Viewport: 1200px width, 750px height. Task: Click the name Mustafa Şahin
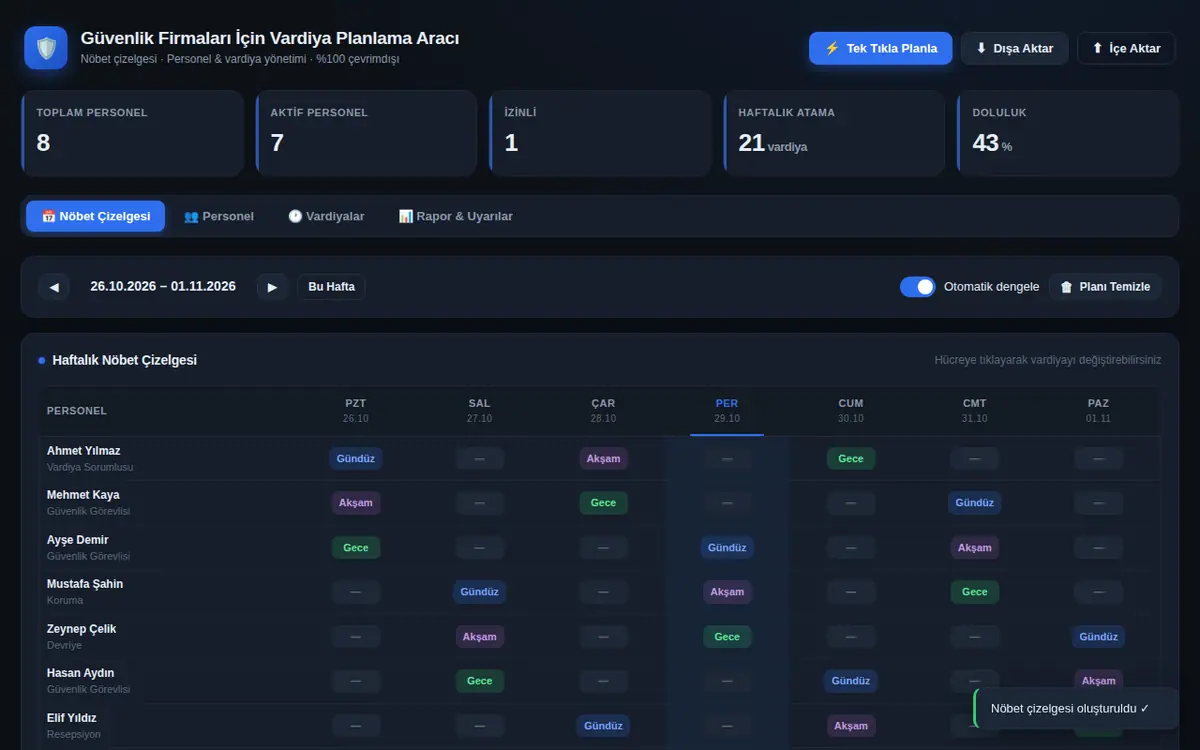click(x=85, y=584)
